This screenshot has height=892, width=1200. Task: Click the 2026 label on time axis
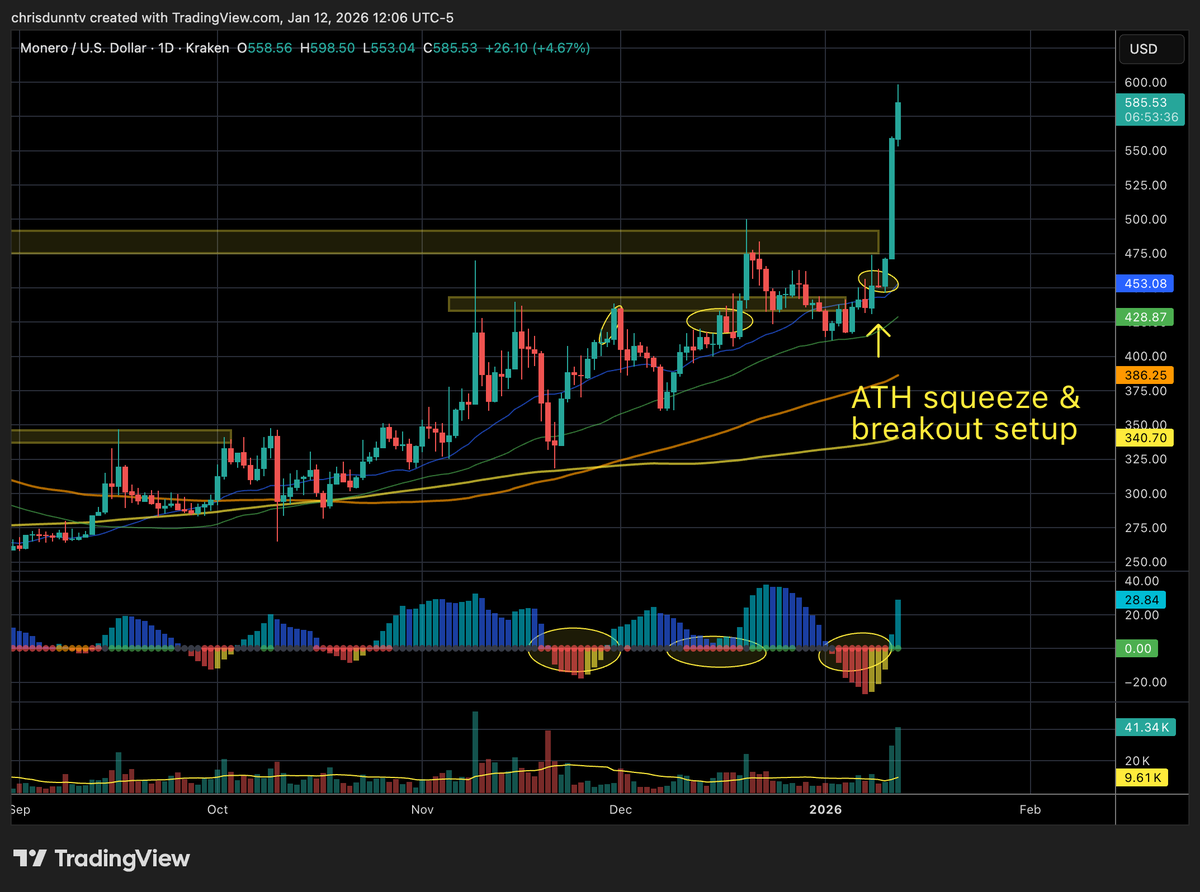(825, 809)
